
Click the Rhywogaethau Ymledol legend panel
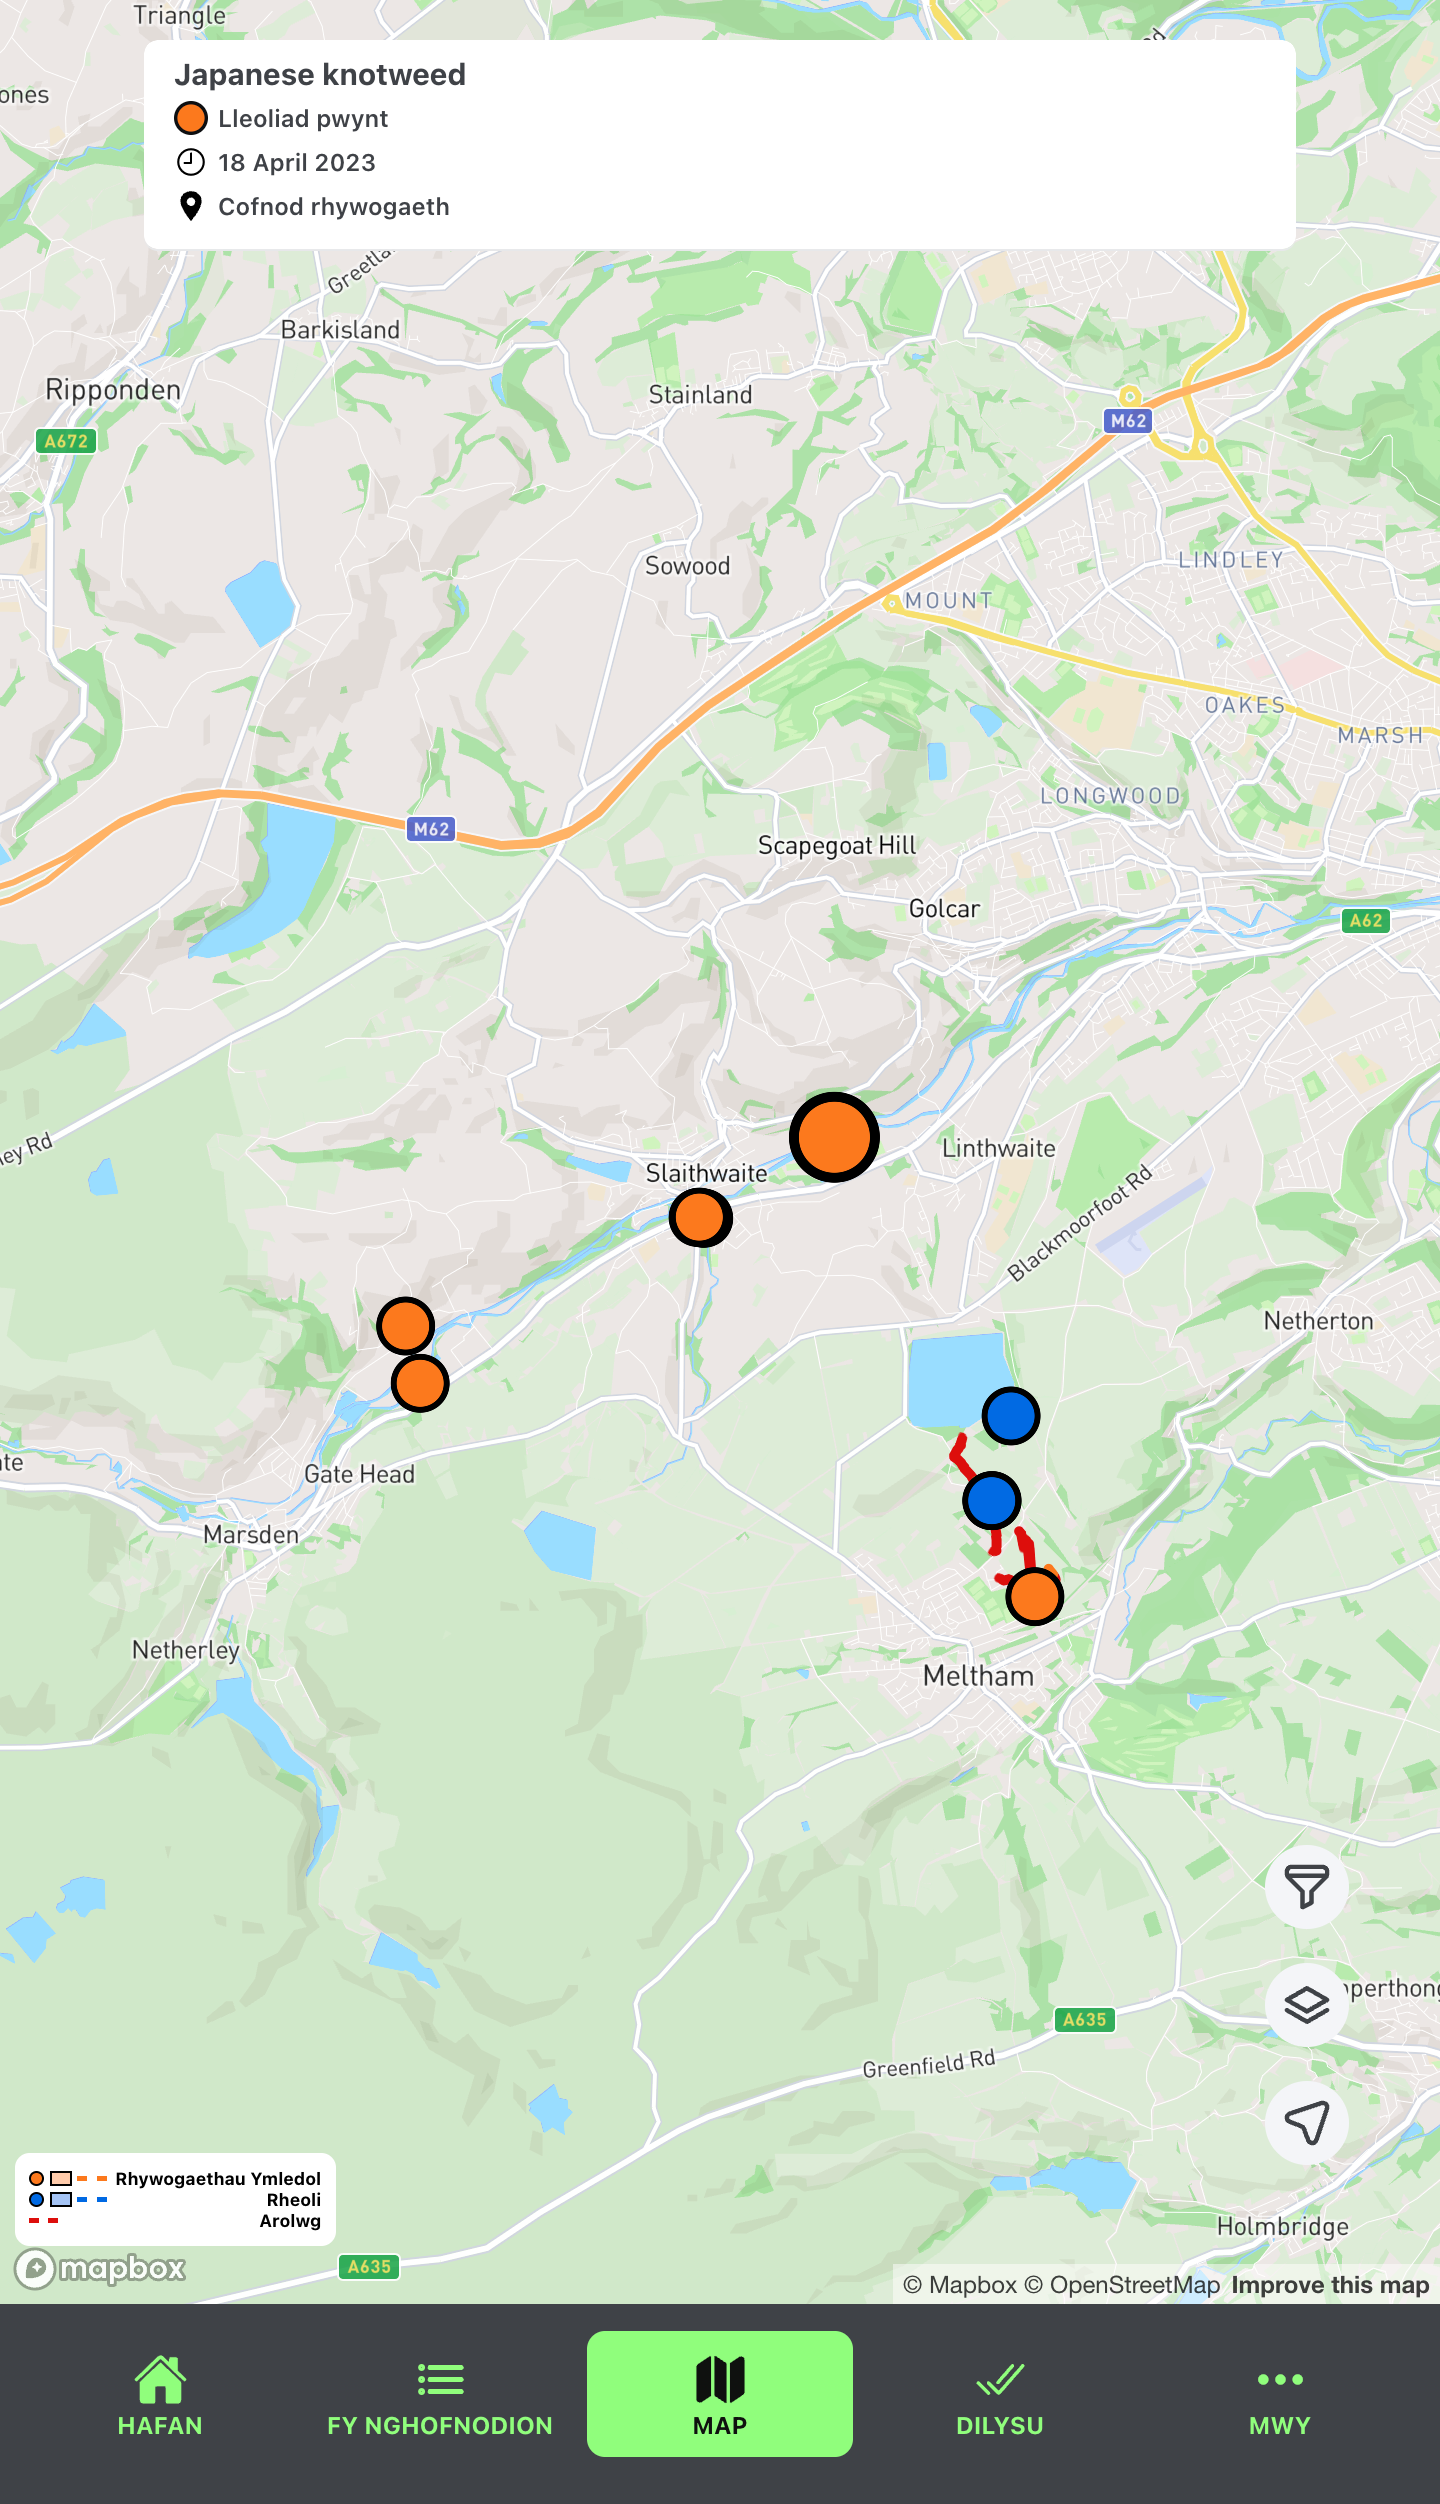click(175, 2199)
